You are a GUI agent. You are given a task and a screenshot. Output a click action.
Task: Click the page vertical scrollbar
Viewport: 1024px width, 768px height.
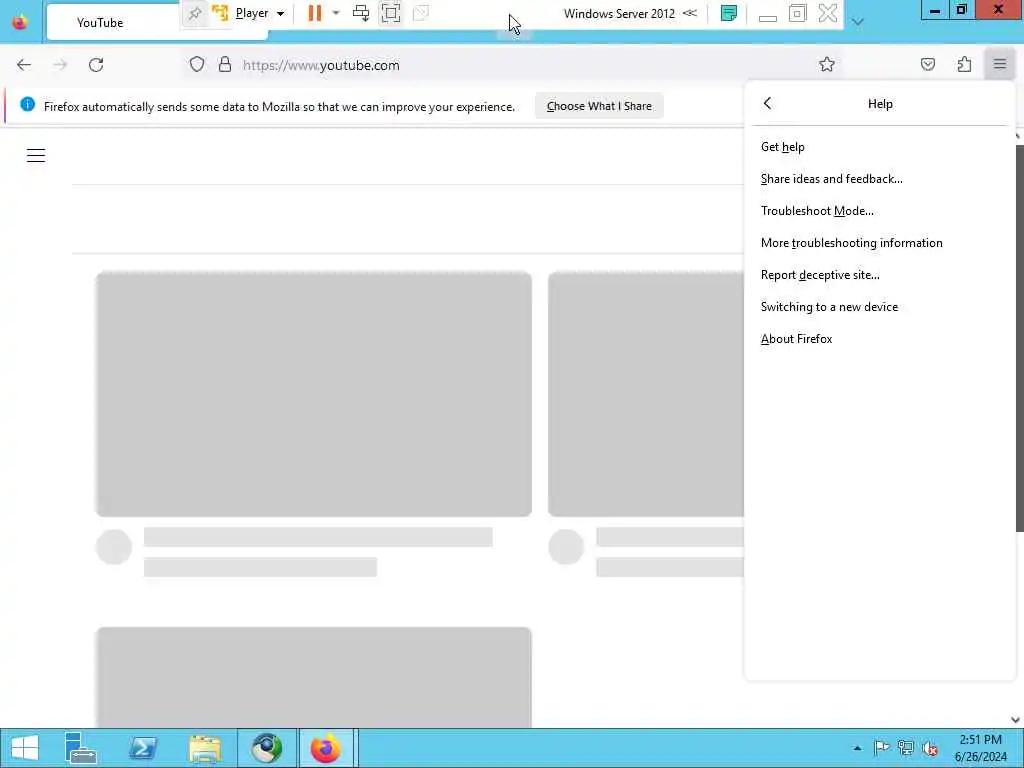[1018, 338]
